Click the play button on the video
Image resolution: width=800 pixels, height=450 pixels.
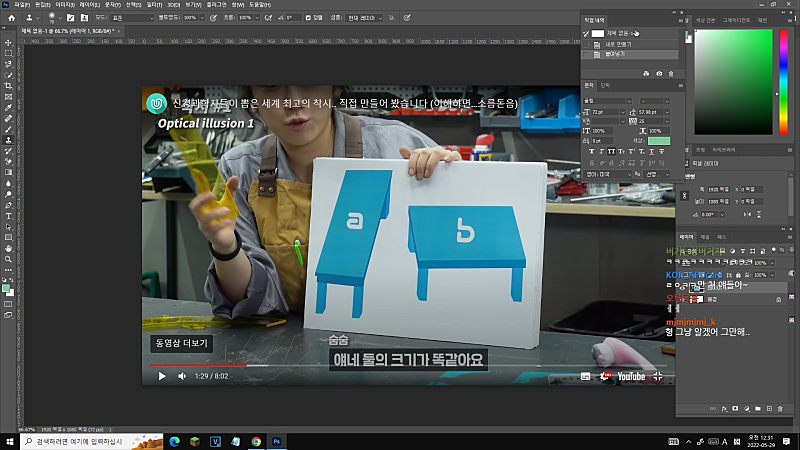tap(162, 377)
